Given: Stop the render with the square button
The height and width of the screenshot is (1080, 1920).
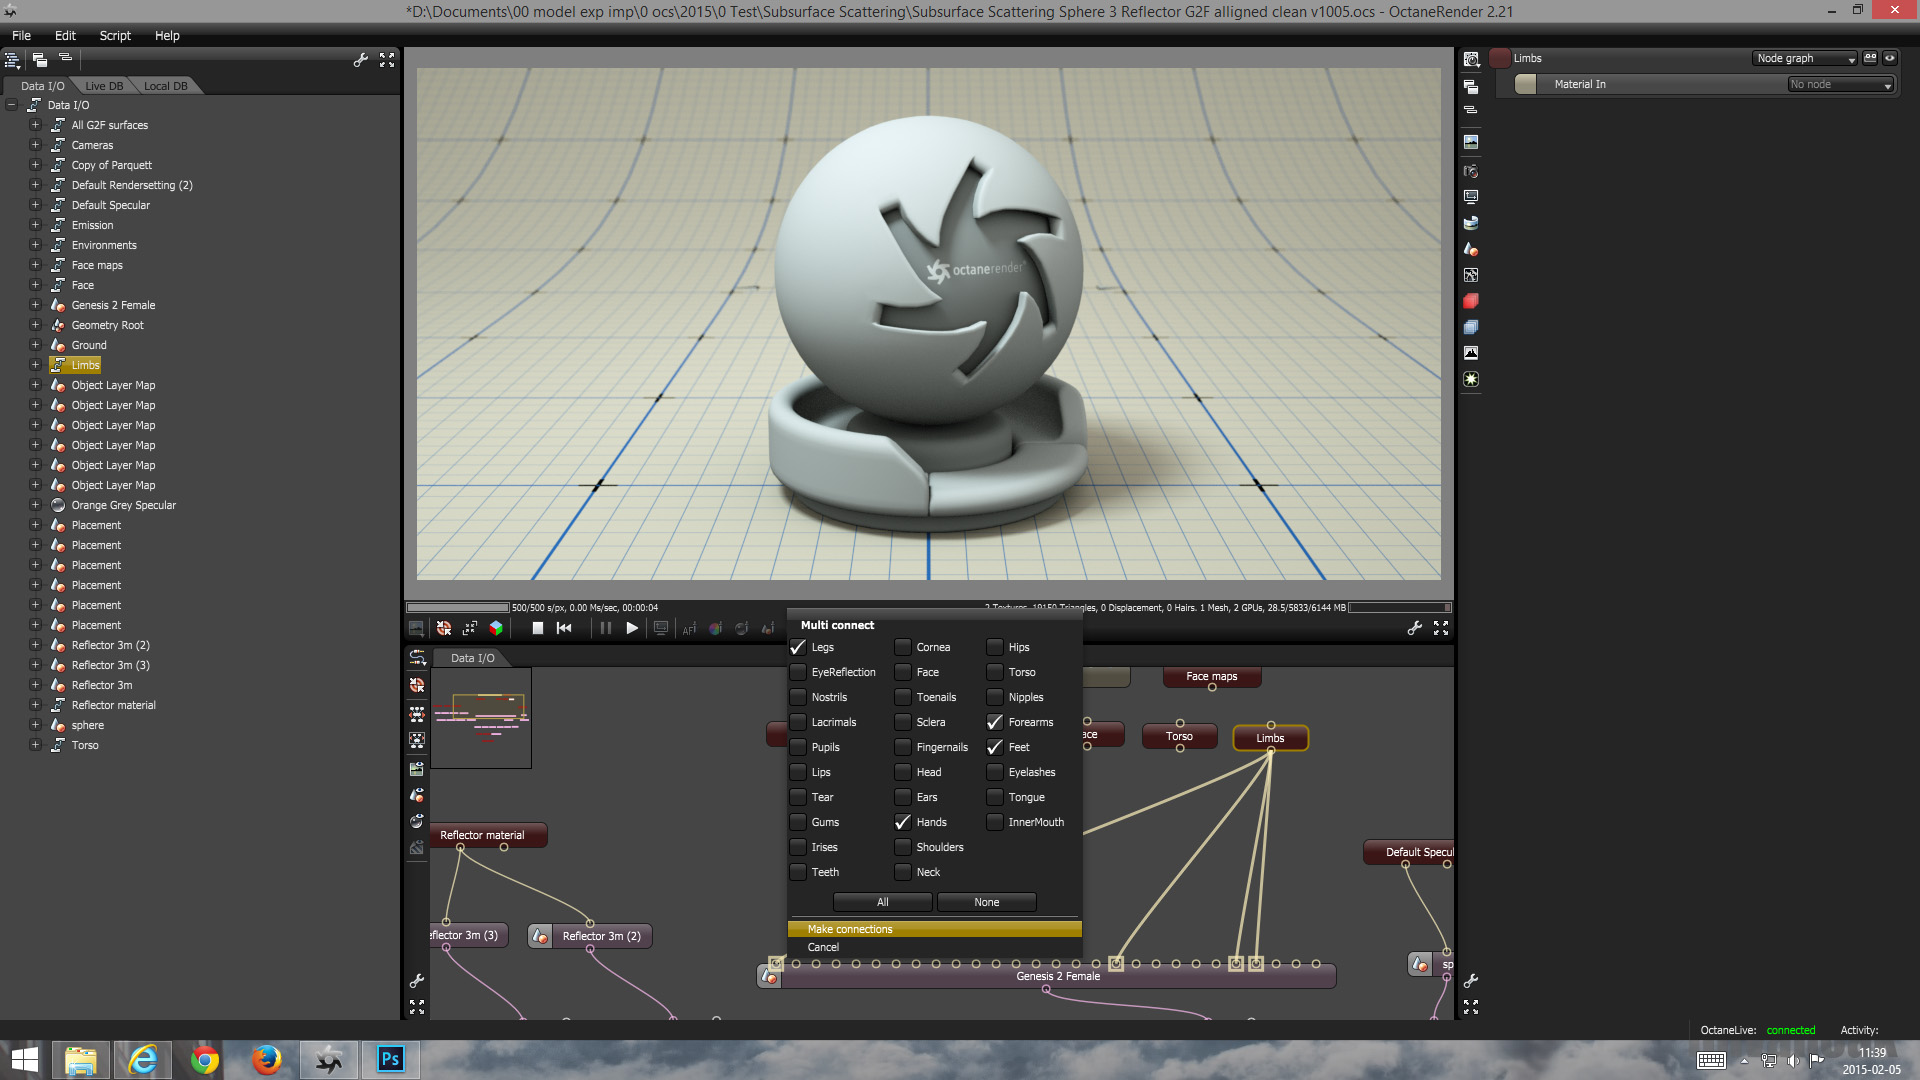Looking at the screenshot, I should click(x=537, y=628).
